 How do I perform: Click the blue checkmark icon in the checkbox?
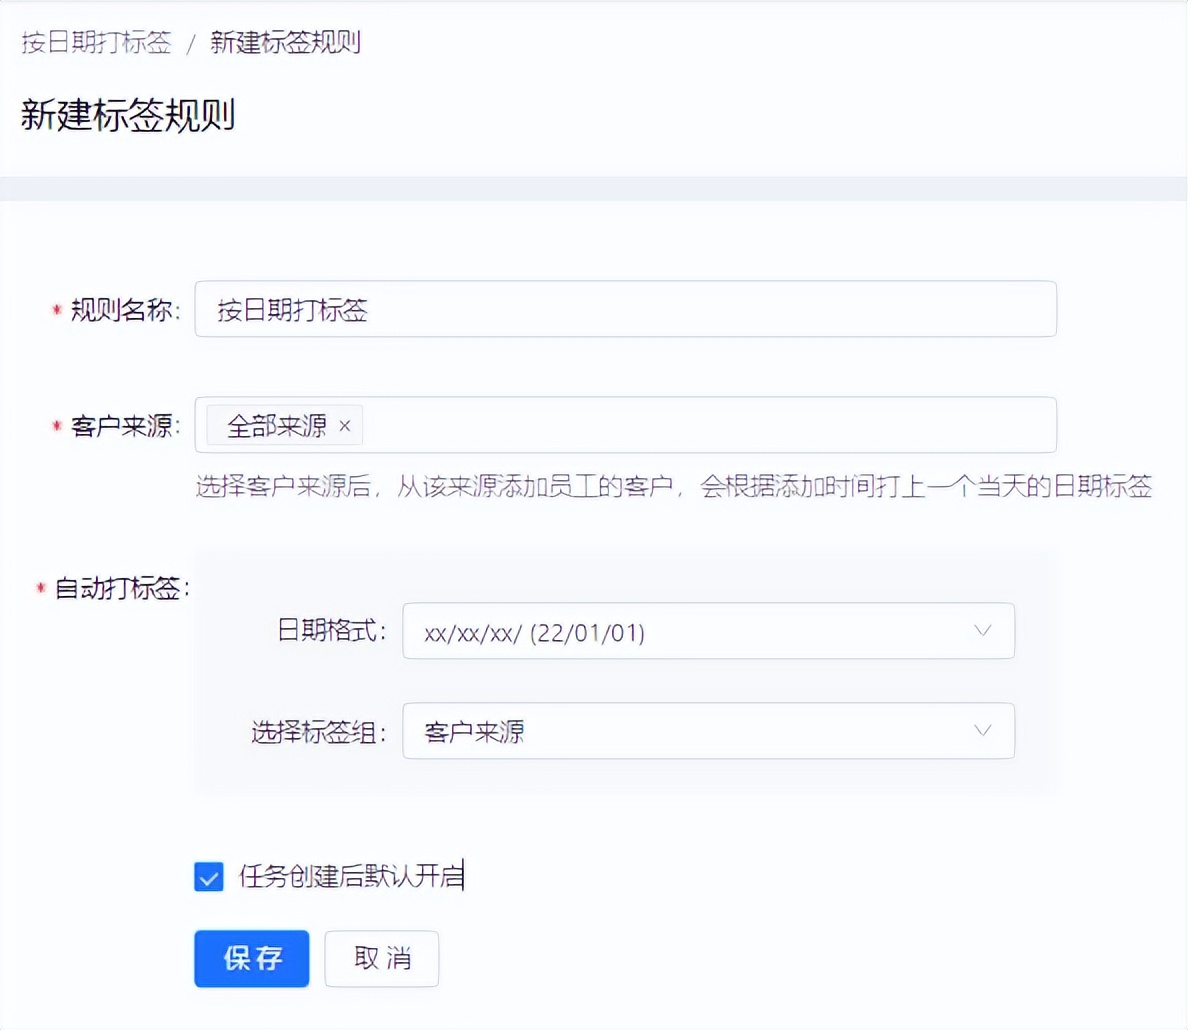(208, 877)
